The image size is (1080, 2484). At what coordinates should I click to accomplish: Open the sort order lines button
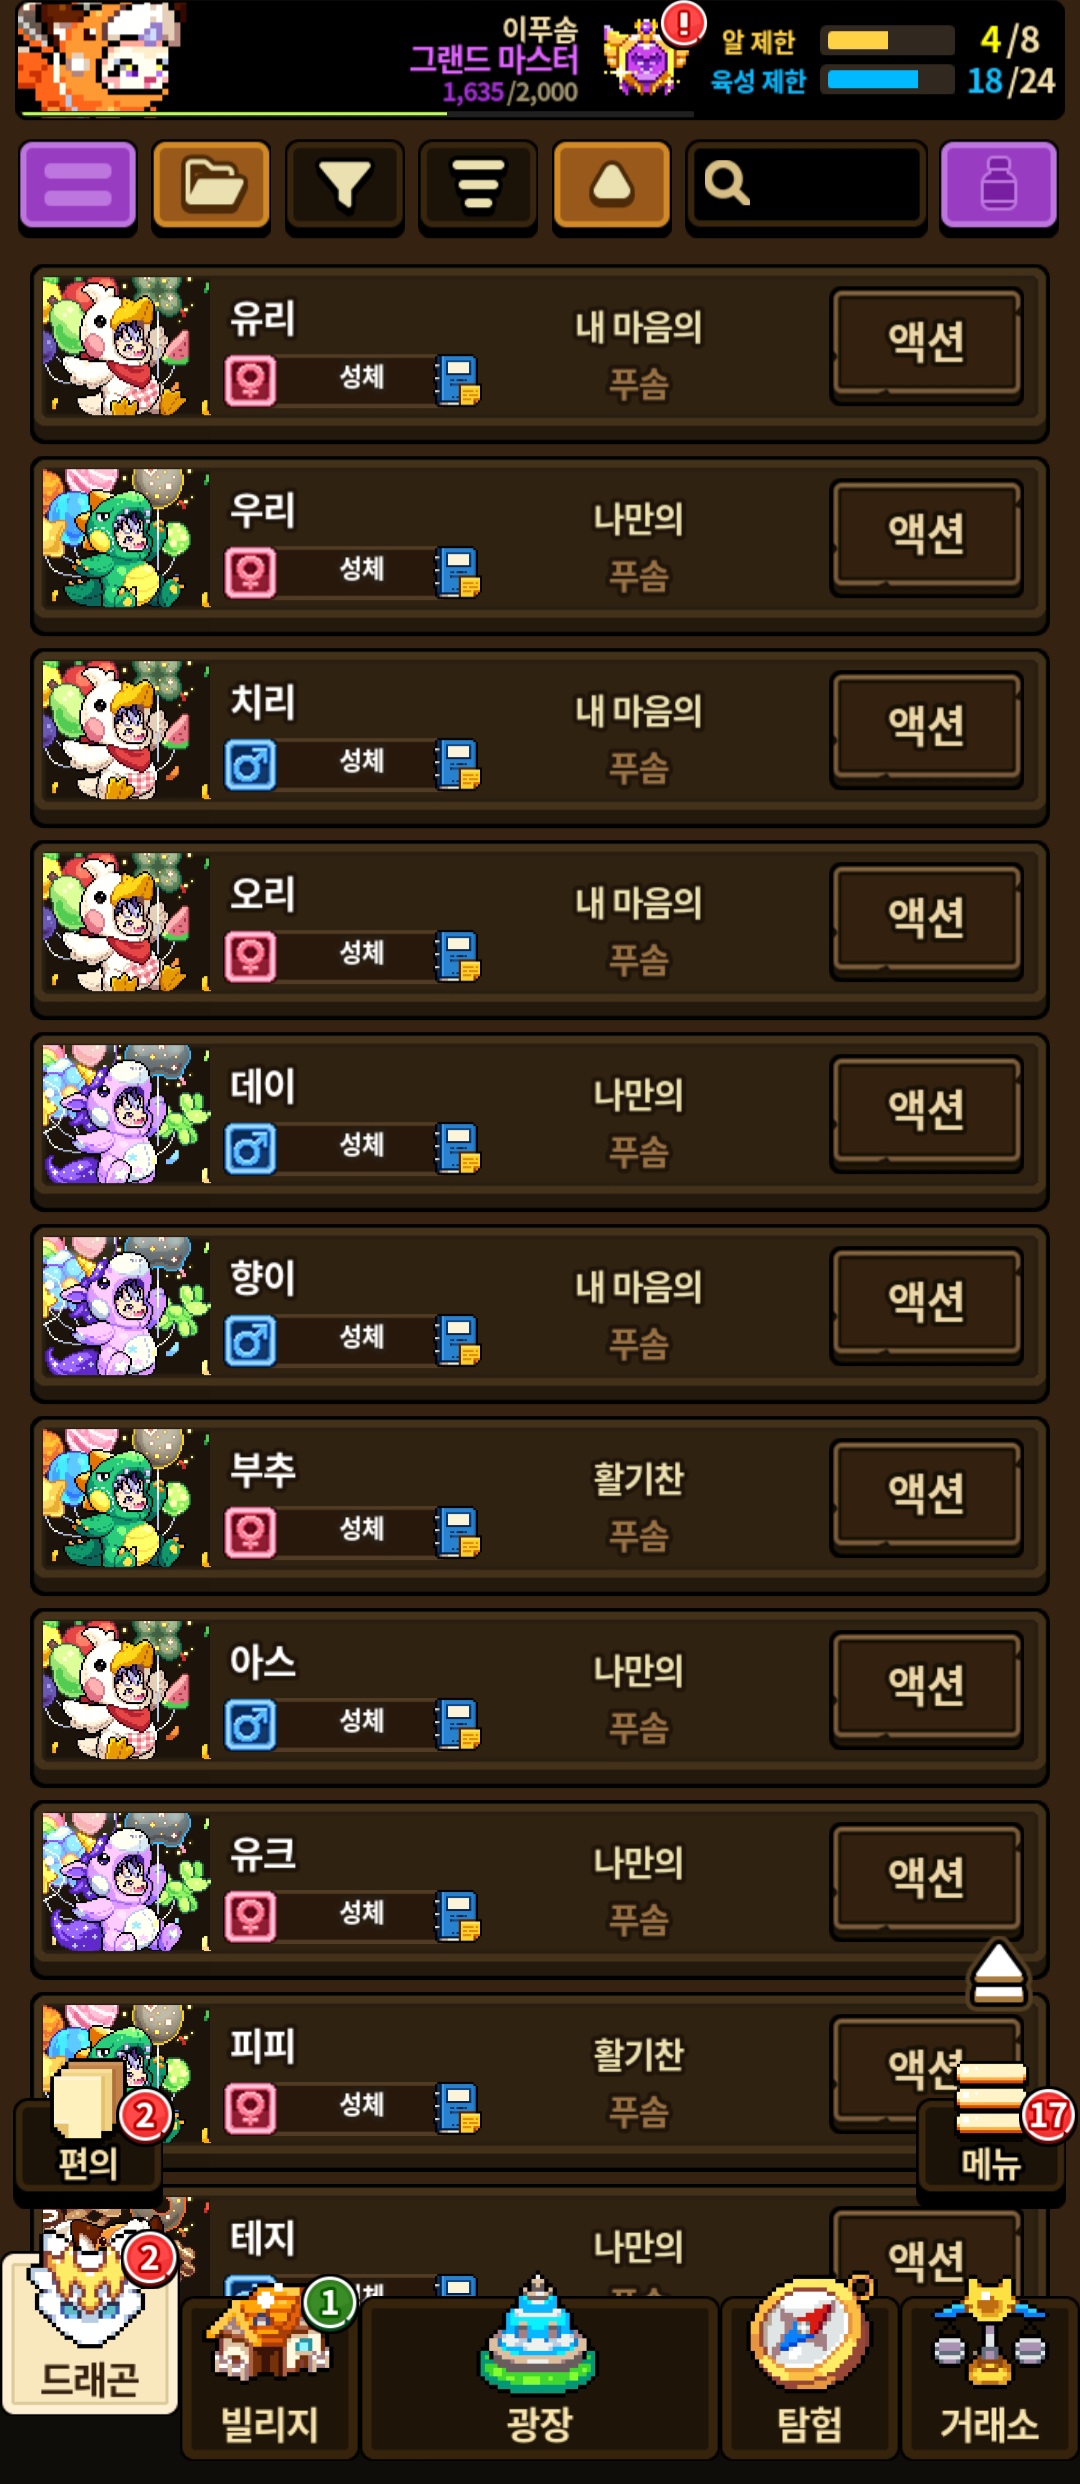[478, 185]
